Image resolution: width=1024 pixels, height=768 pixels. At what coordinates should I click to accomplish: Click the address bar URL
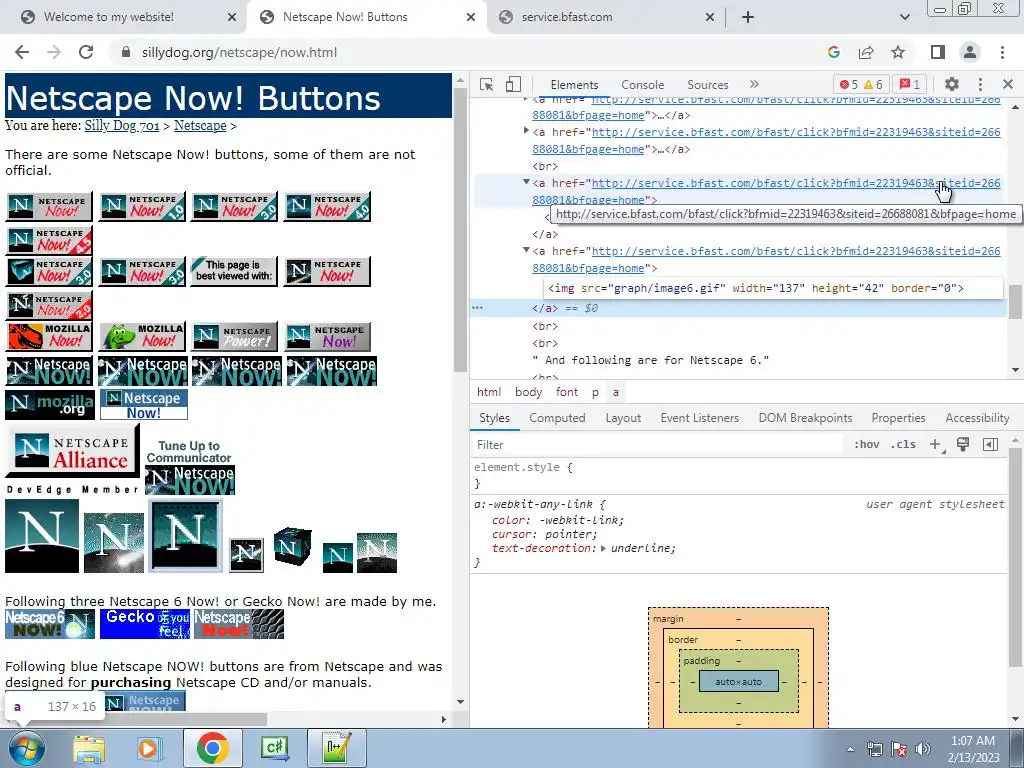pyautogui.click(x=239, y=52)
